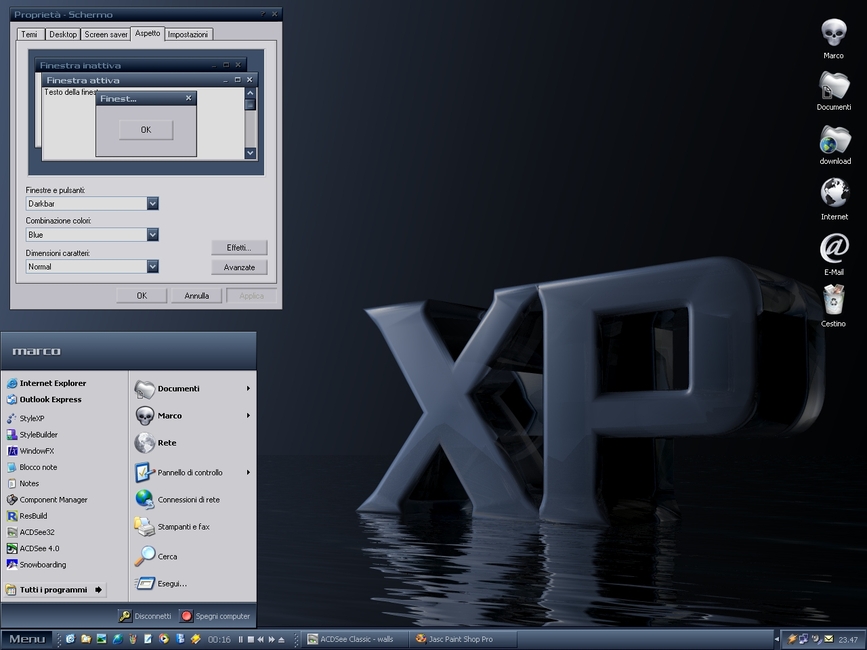Launch StyleBuilder from the start menu list
This screenshot has width=867, height=650.
[32, 434]
